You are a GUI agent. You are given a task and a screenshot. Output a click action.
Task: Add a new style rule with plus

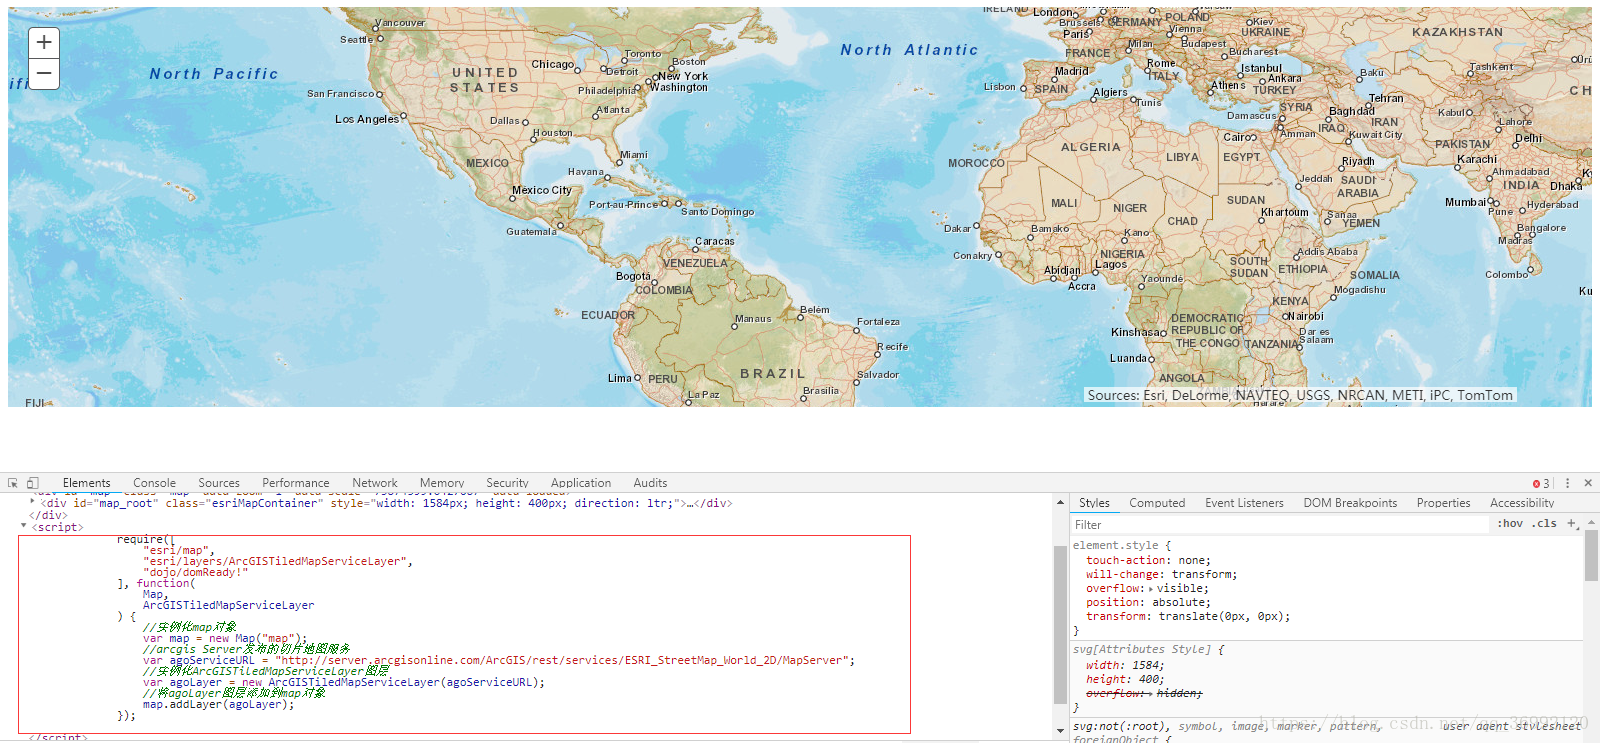[1571, 523]
